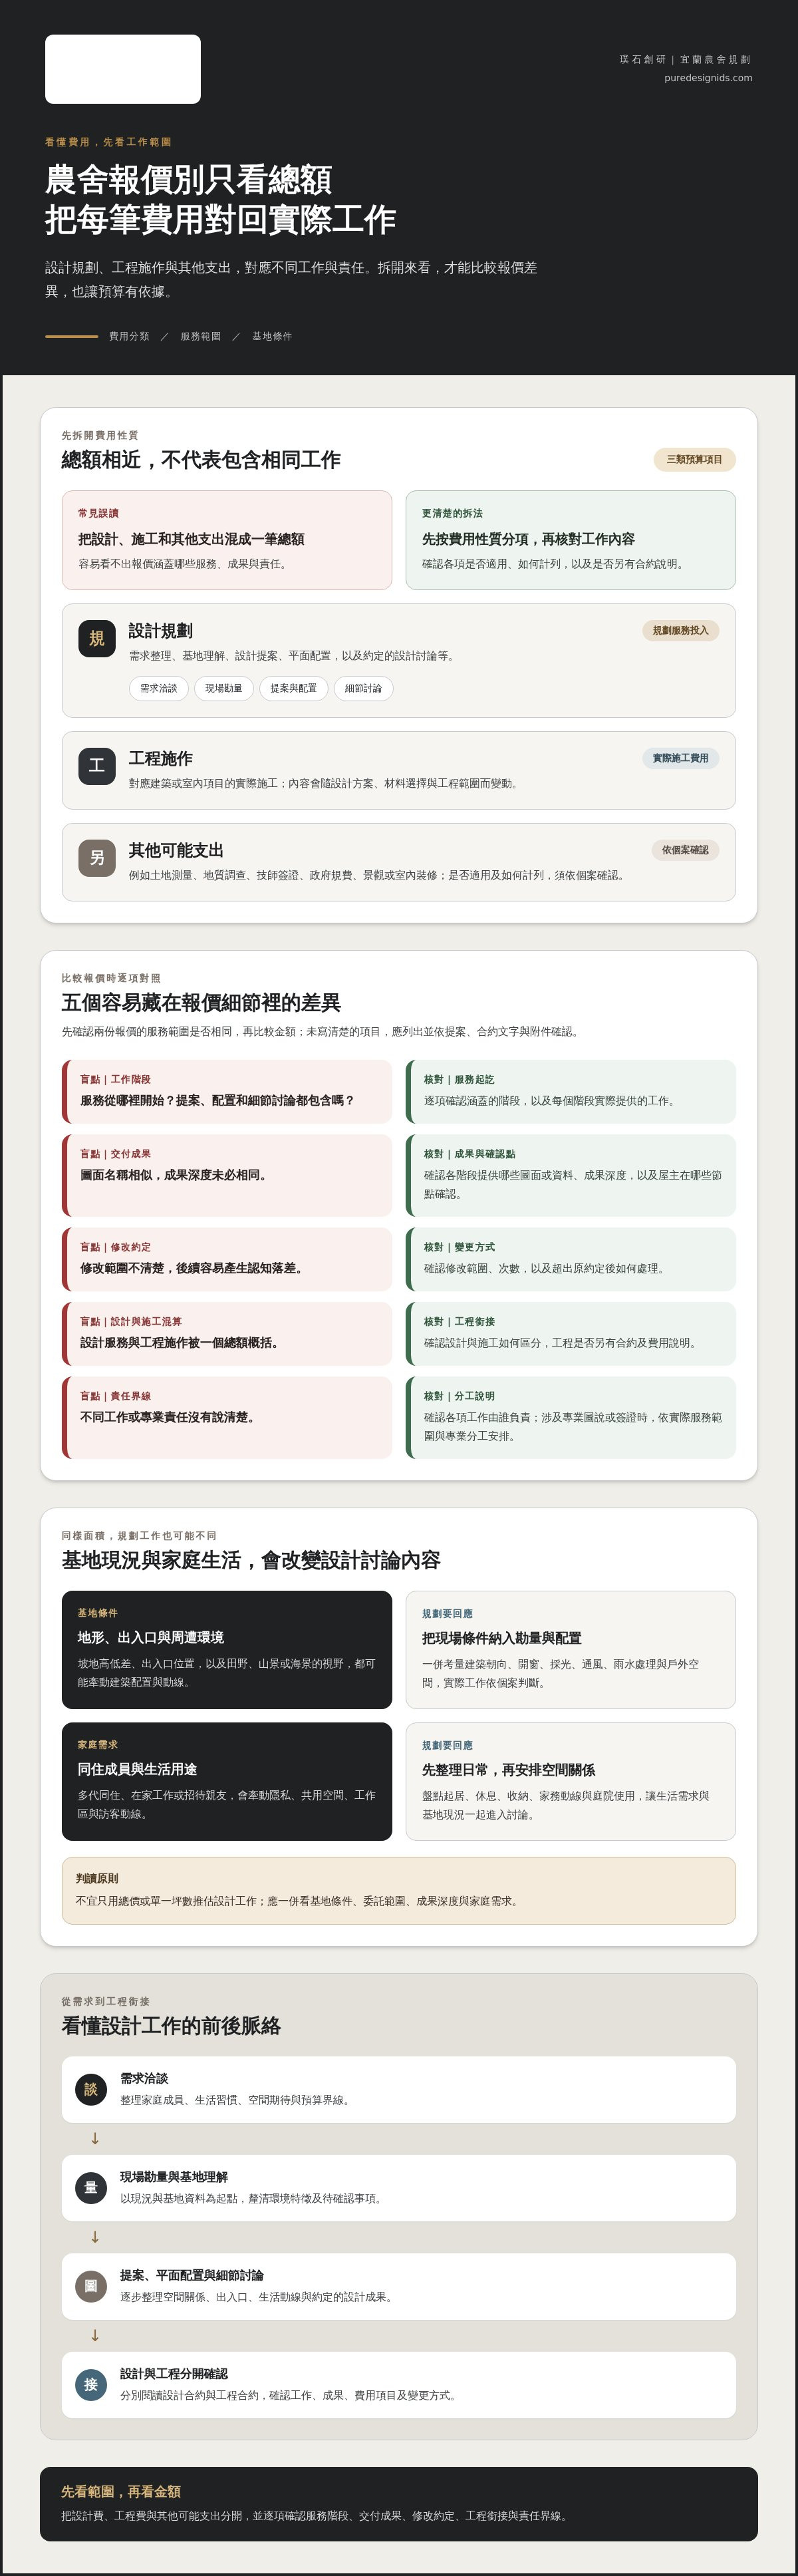Click 費用分類 in header breadcrumb
The width and height of the screenshot is (798, 2576).
pos(129,336)
